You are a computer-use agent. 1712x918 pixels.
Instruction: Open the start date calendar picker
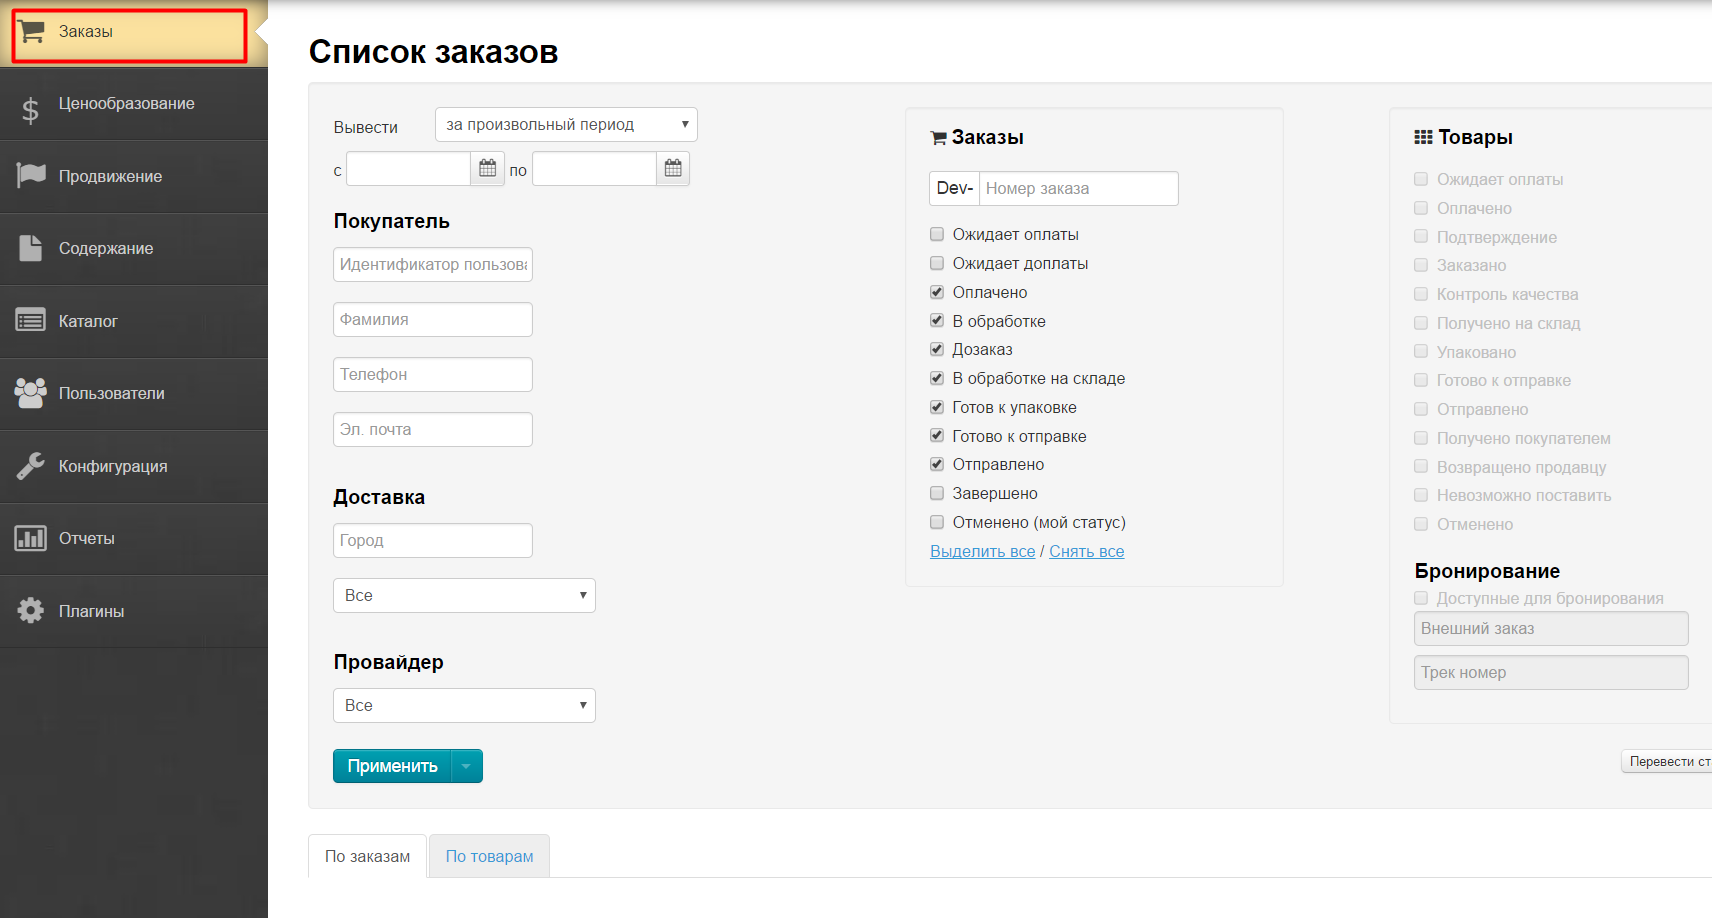[x=487, y=169]
